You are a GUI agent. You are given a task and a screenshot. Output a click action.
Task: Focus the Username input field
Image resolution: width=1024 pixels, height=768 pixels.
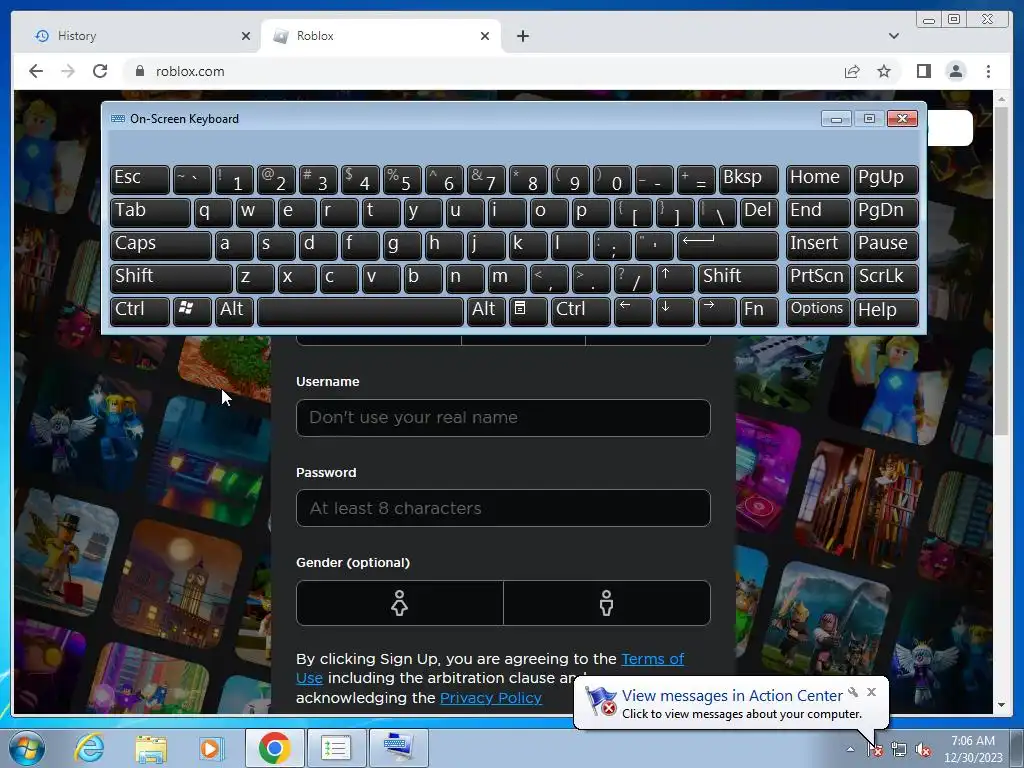503,418
